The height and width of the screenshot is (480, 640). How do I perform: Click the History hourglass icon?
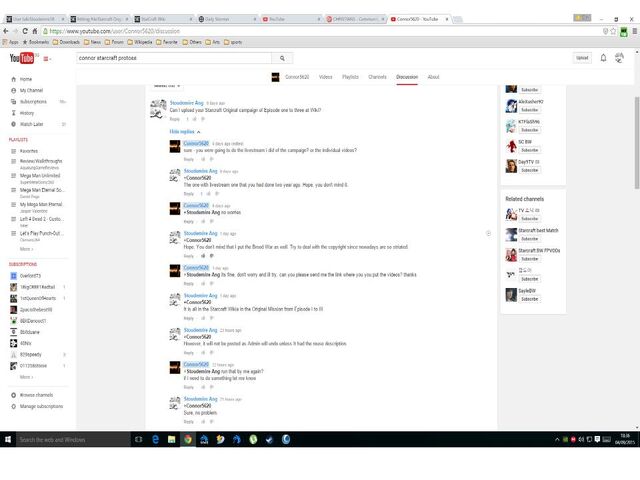click(x=13, y=113)
